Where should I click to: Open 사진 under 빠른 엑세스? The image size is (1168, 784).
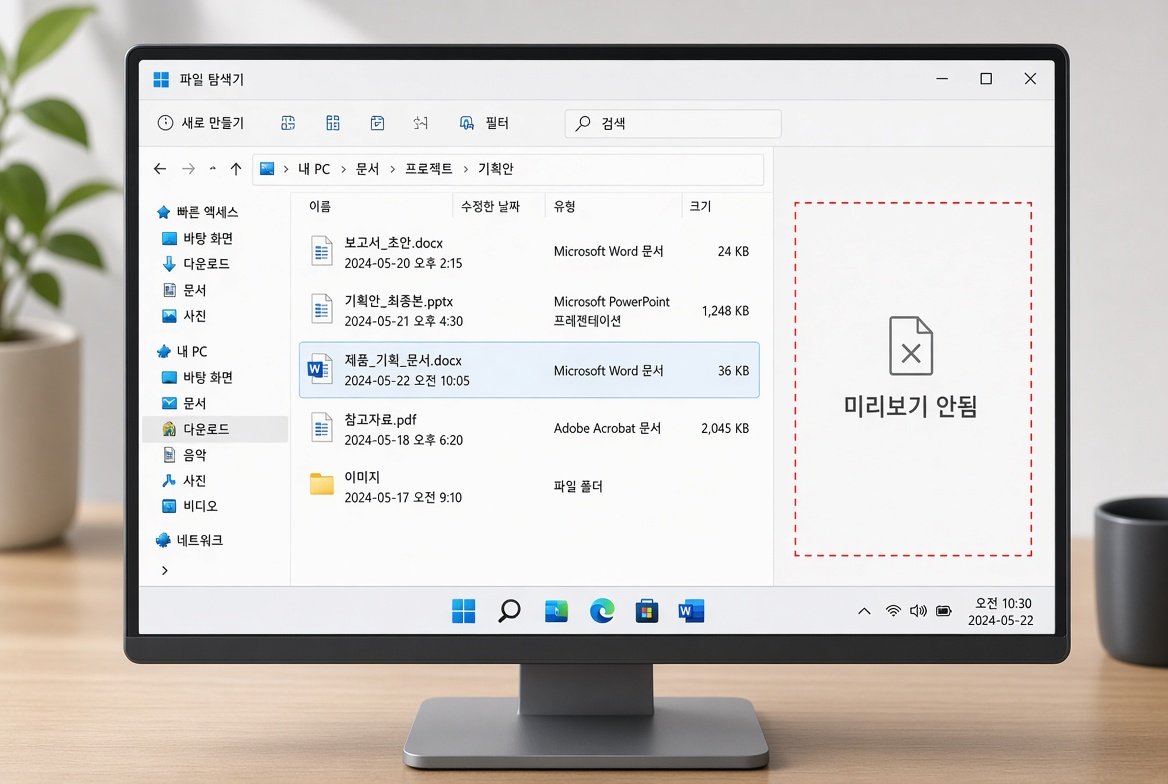(184, 316)
